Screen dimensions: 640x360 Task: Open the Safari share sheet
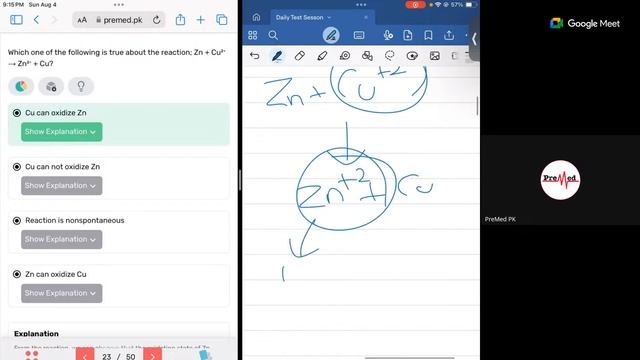click(180, 20)
